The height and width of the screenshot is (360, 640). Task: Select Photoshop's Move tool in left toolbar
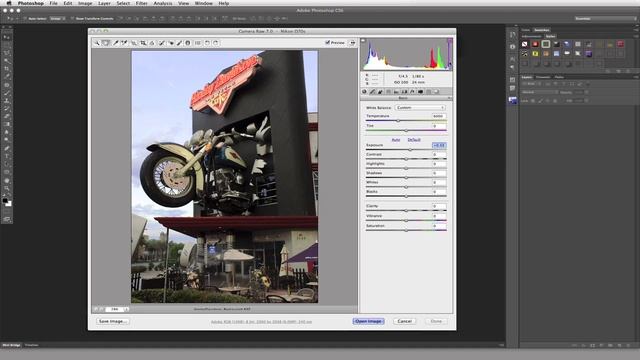pyautogui.click(x=7, y=37)
